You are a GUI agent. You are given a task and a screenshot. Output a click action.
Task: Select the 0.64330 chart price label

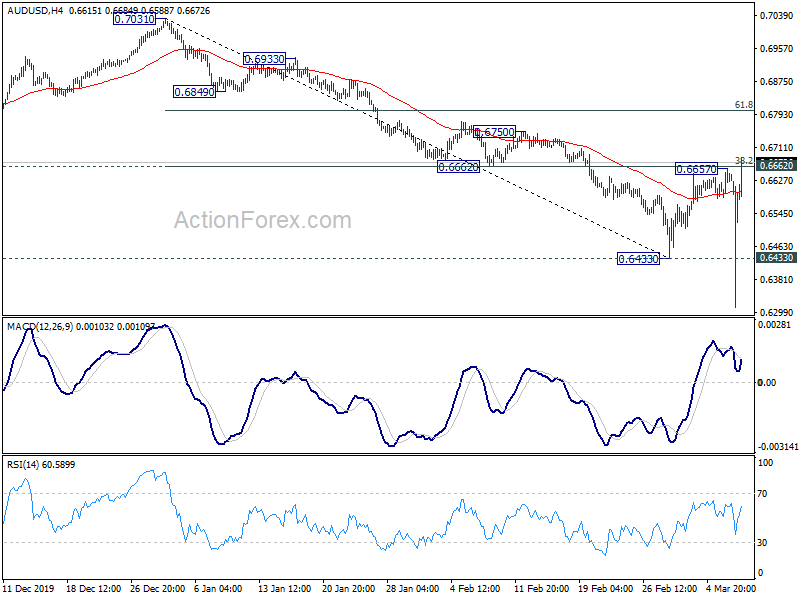tap(638, 259)
